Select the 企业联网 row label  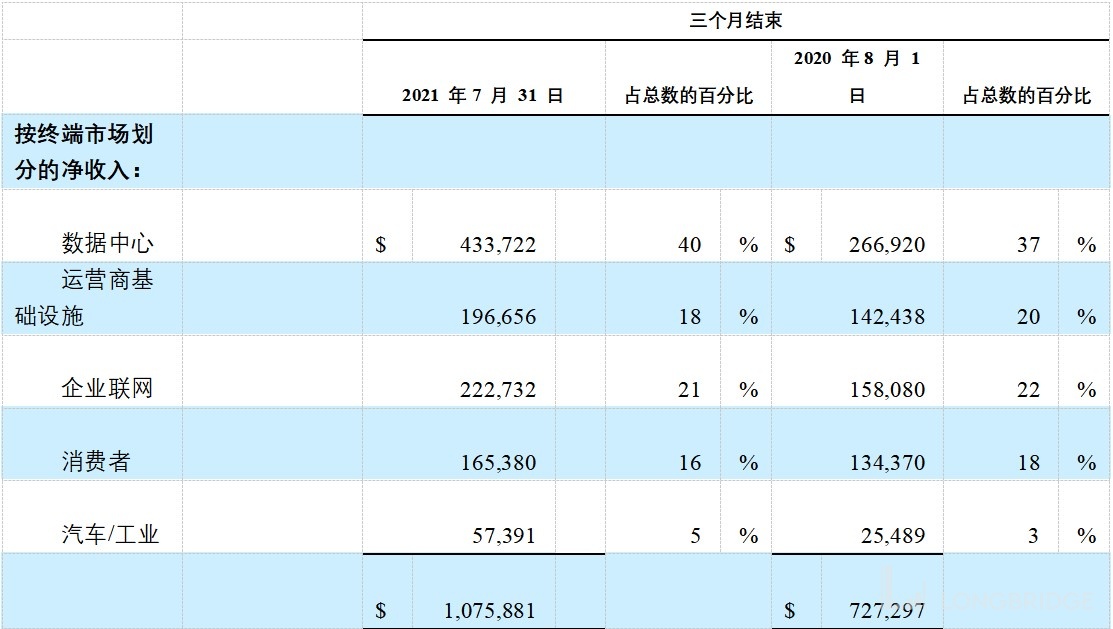pos(107,388)
